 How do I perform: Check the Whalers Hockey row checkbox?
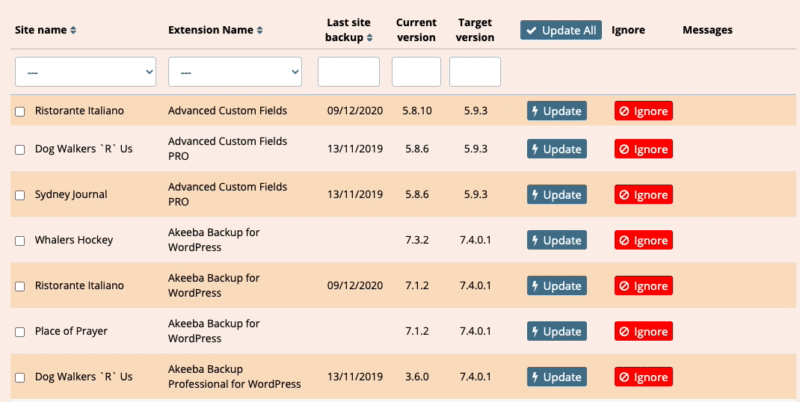pos(20,241)
